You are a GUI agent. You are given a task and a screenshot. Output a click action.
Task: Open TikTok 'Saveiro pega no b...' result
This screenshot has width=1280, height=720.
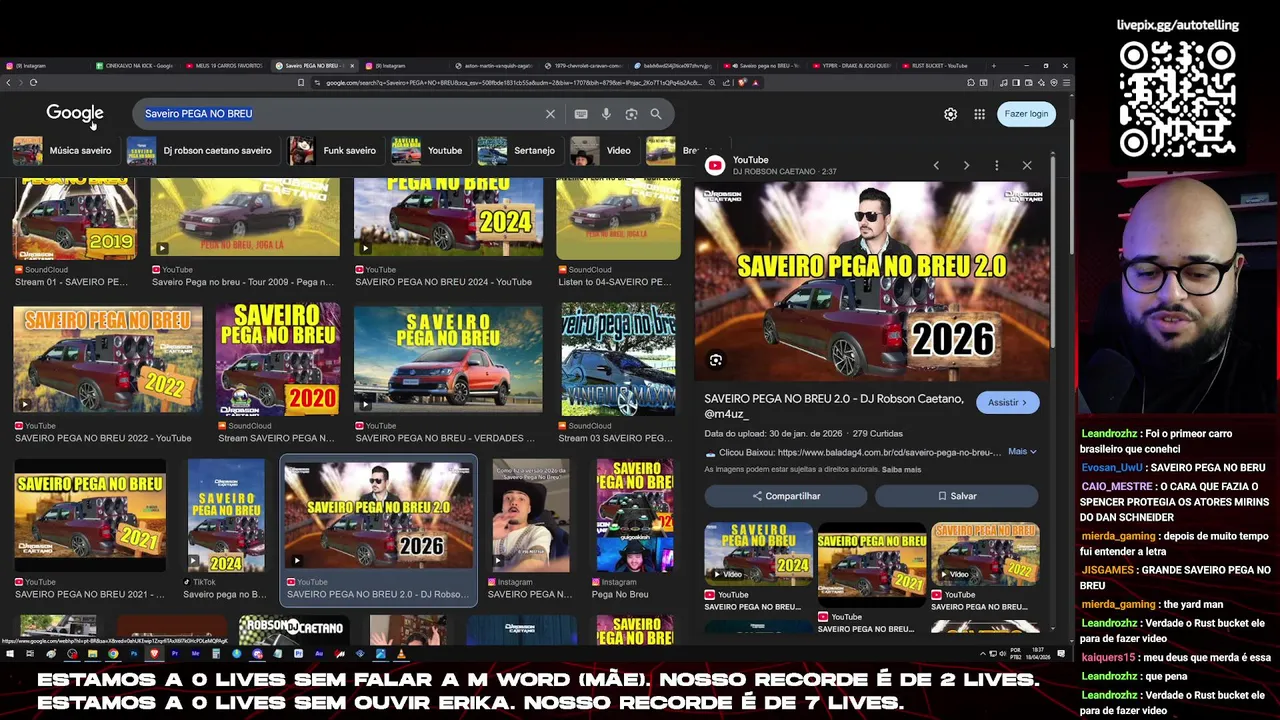pos(226,516)
